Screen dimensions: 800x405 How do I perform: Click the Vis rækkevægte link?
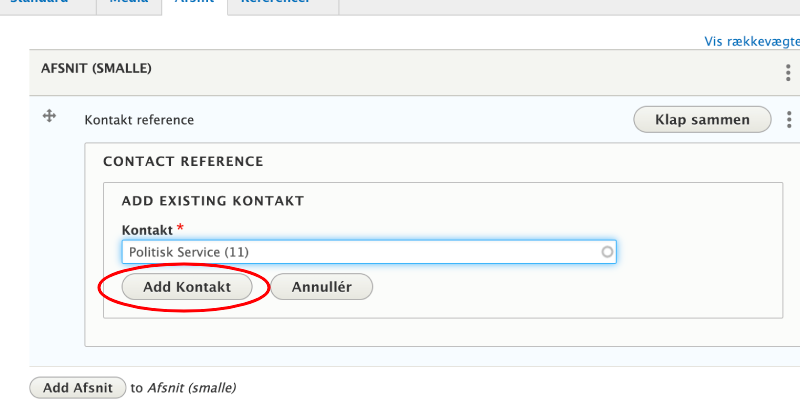pyautogui.click(x=752, y=41)
